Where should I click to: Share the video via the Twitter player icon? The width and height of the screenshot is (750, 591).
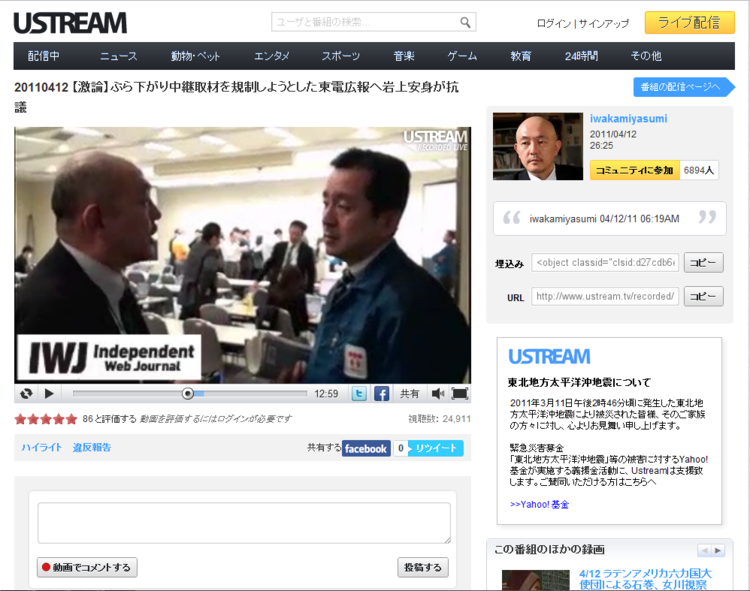tap(359, 394)
